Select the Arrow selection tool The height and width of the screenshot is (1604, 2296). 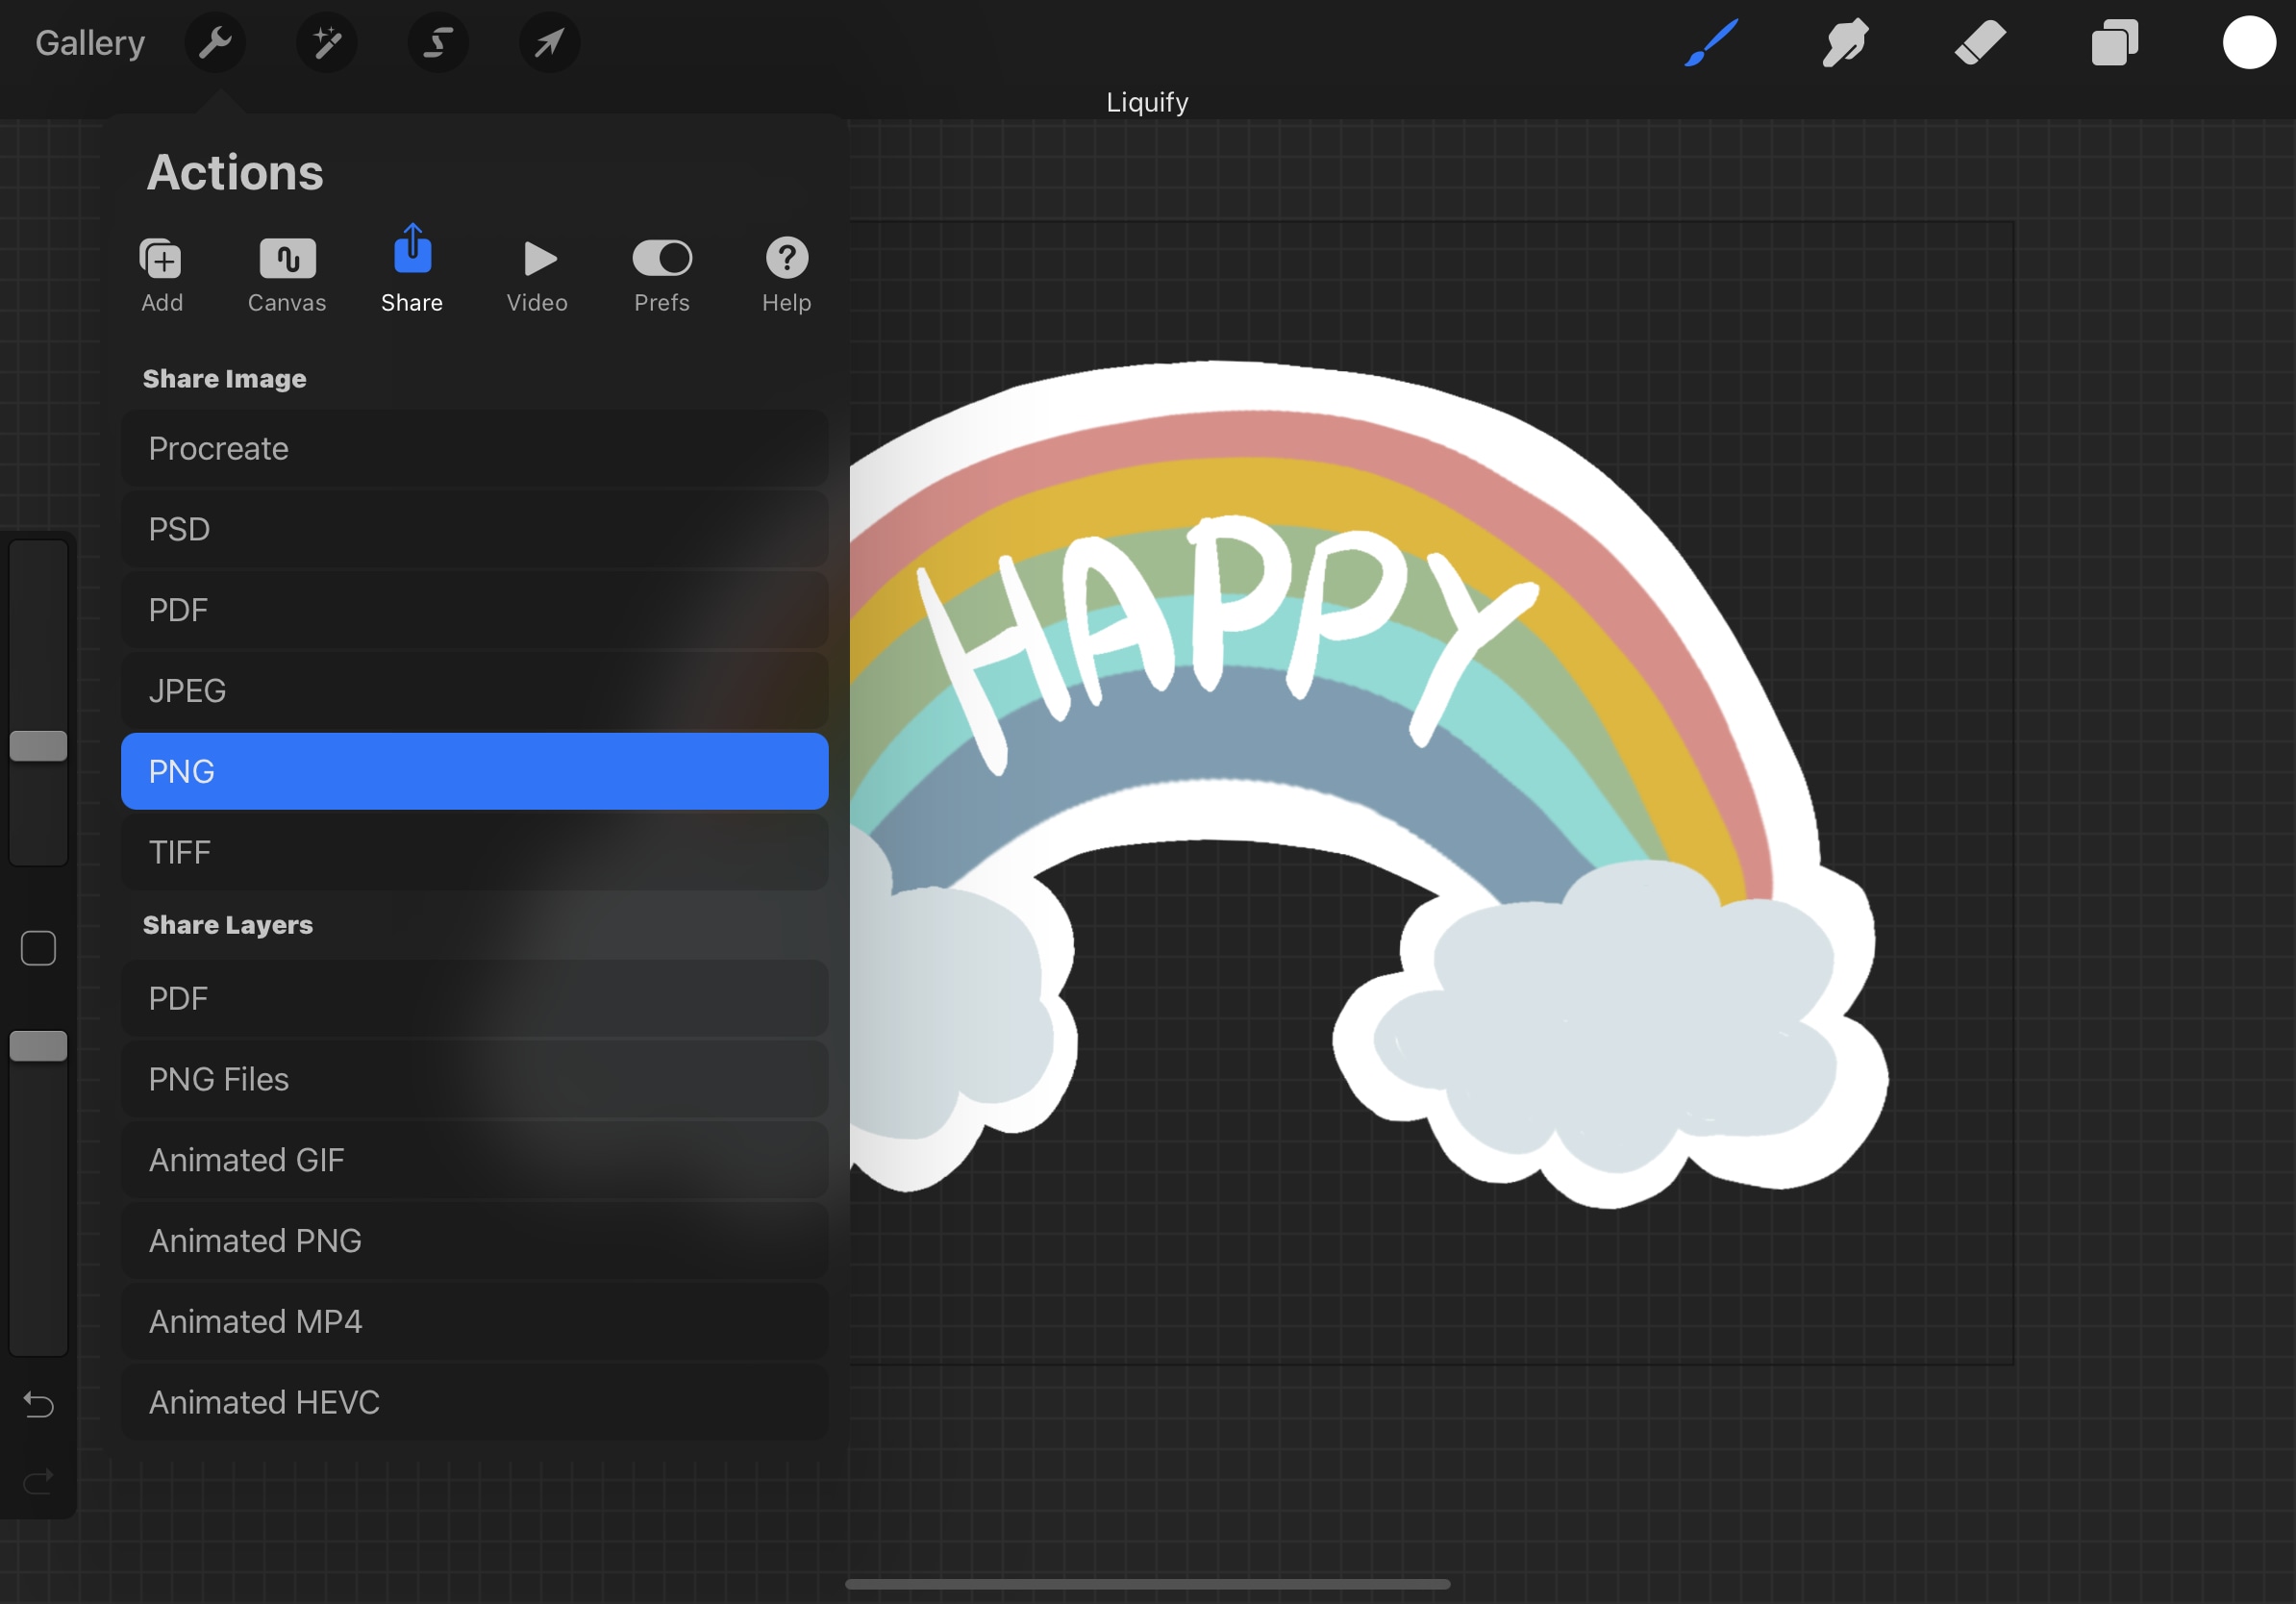coord(546,42)
